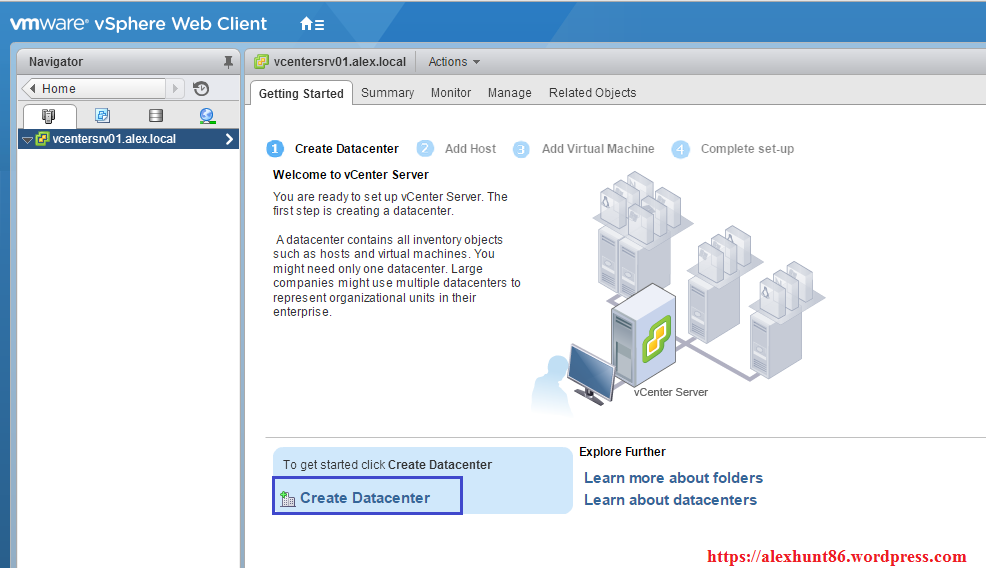Select VMs and Templates inventory tab icon

[x=102, y=116]
